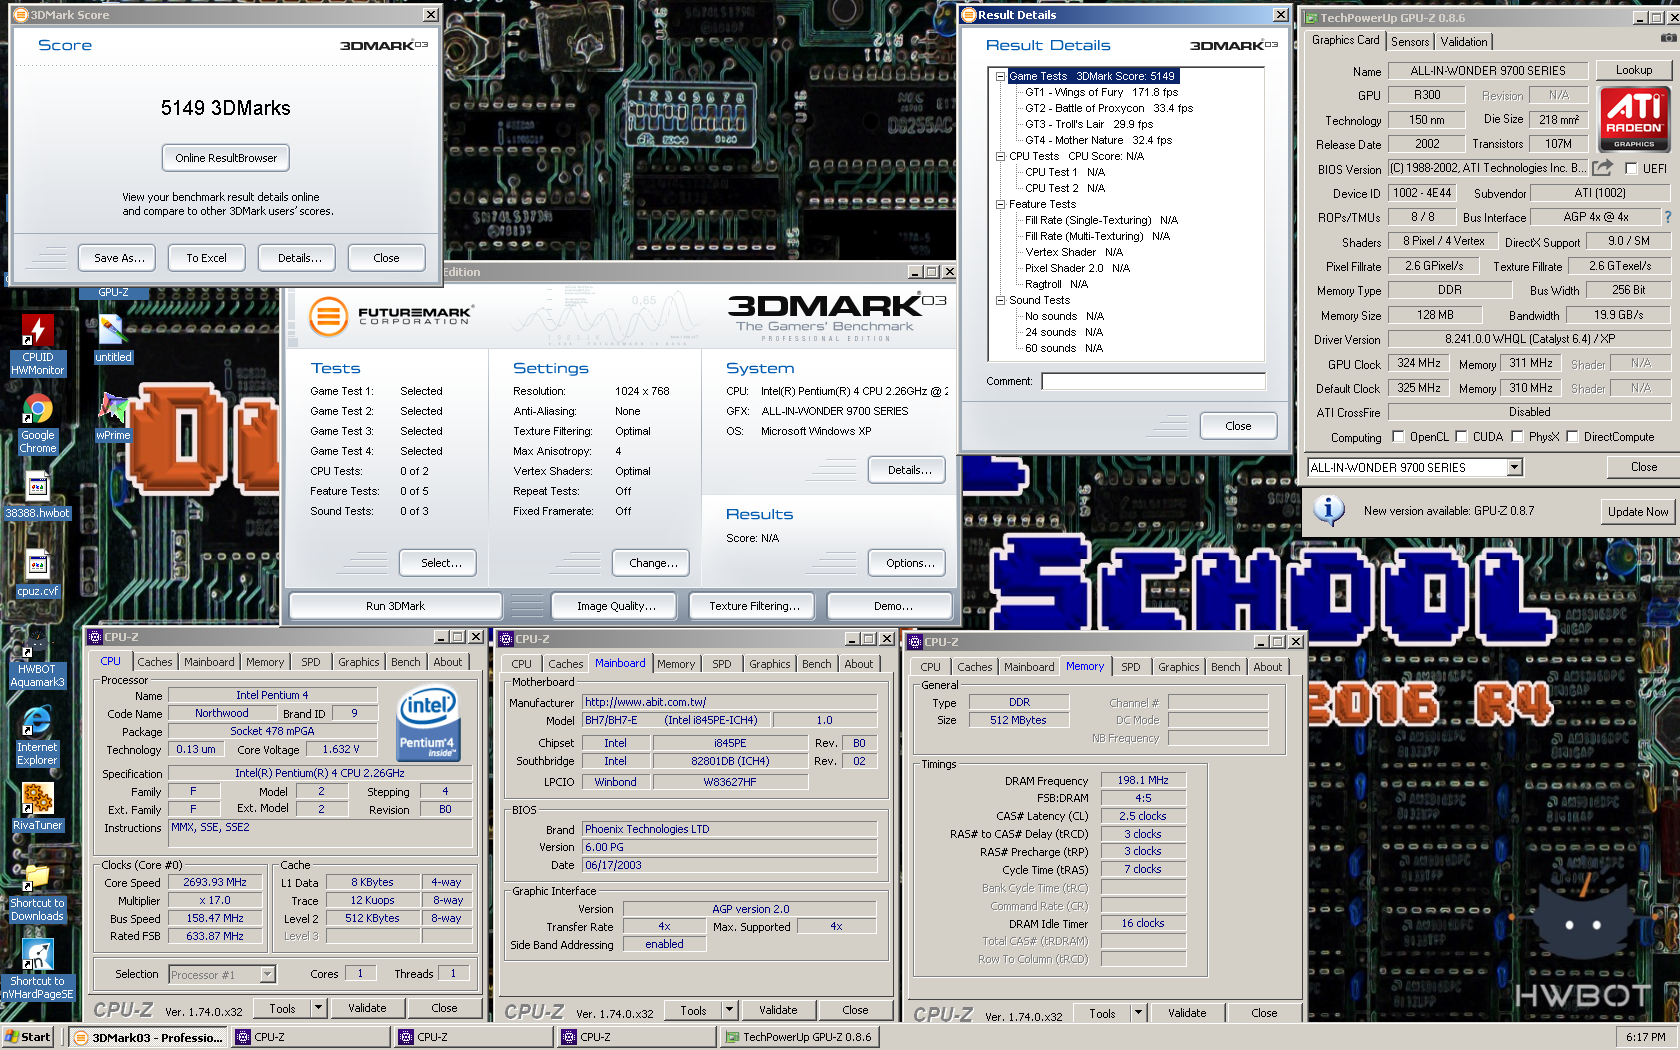
Task: Click Validate in the Memory CPU-Z window
Action: click(1187, 1013)
